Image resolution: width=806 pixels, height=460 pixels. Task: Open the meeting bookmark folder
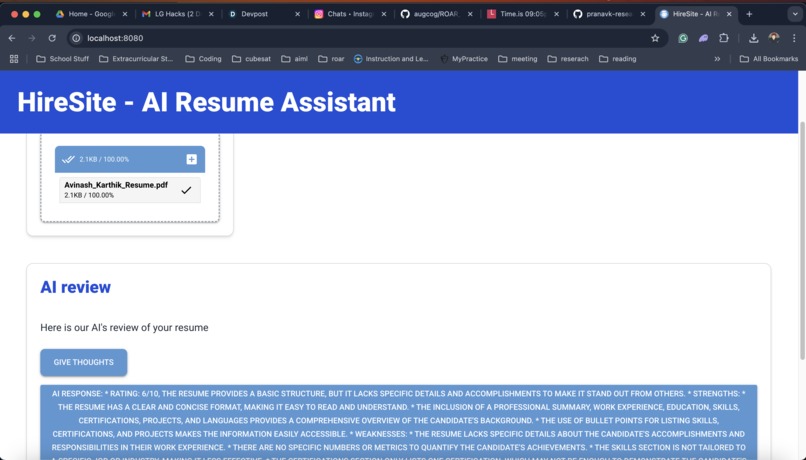click(518, 59)
